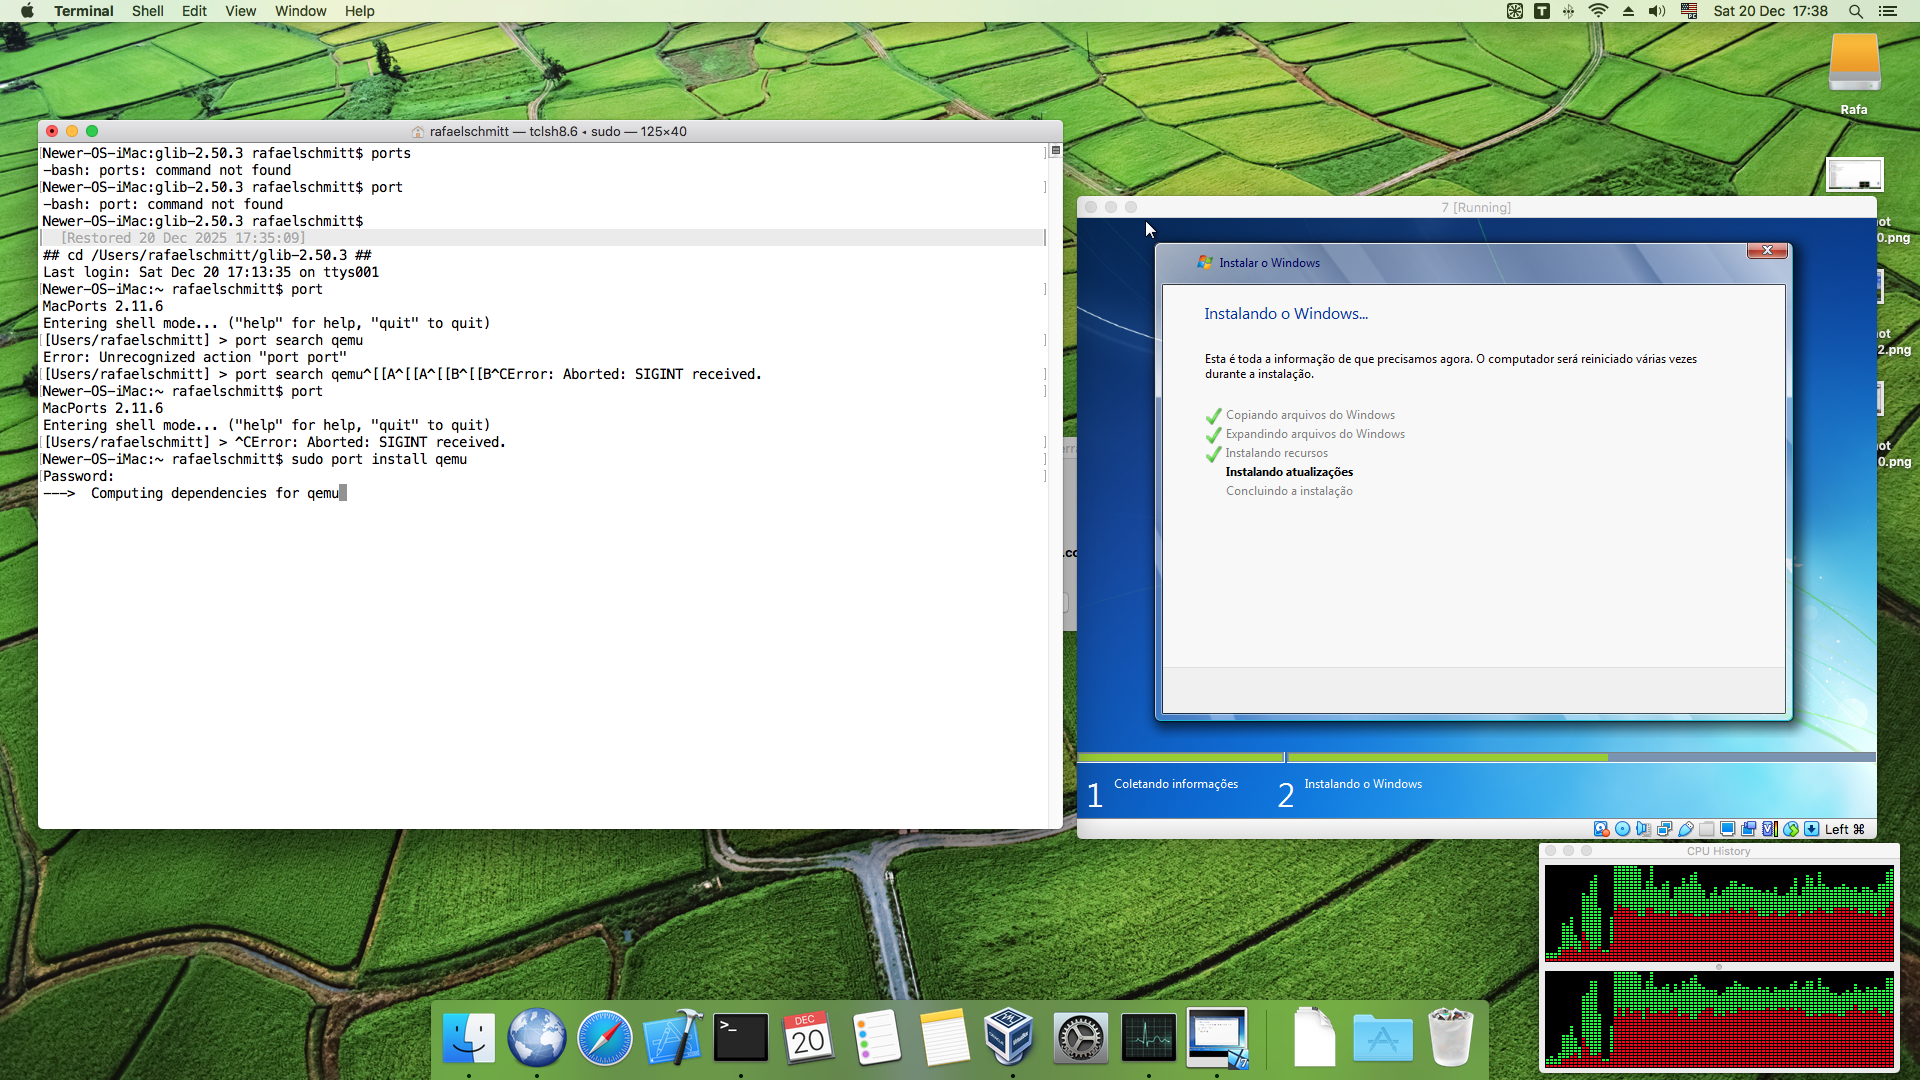The height and width of the screenshot is (1080, 1920).
Task: Open the volume control in menu bar
Action: [x=1657, y=11]
